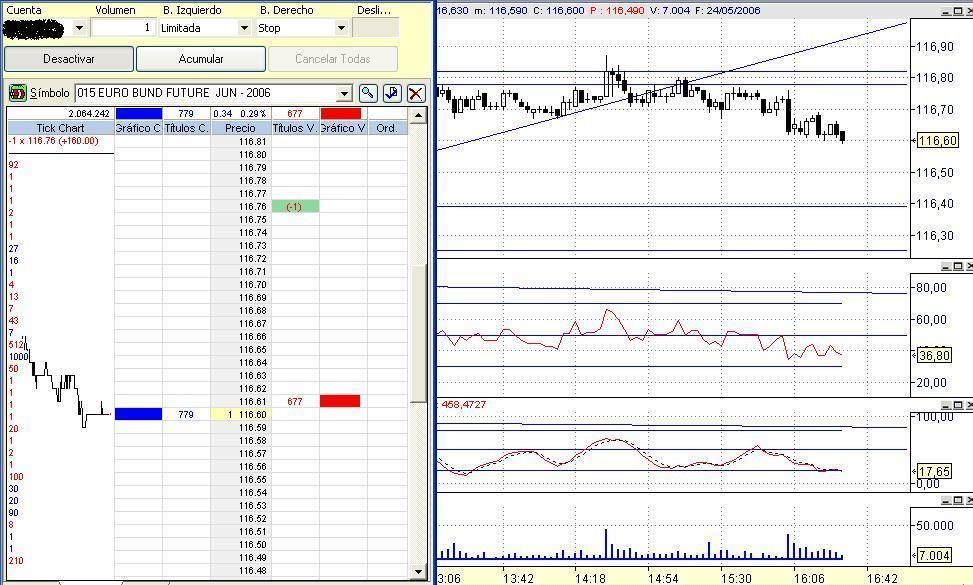Viewport: 973px width, 585px height.
Task: Maximize the stochastic pane showing 17,65
Action: [957, 405]
